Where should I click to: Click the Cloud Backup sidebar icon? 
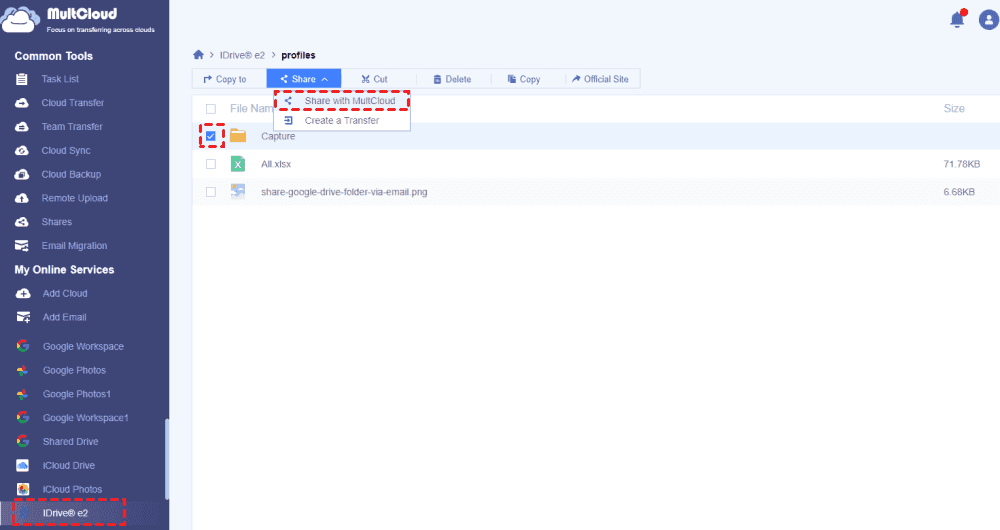pos(22,174)
